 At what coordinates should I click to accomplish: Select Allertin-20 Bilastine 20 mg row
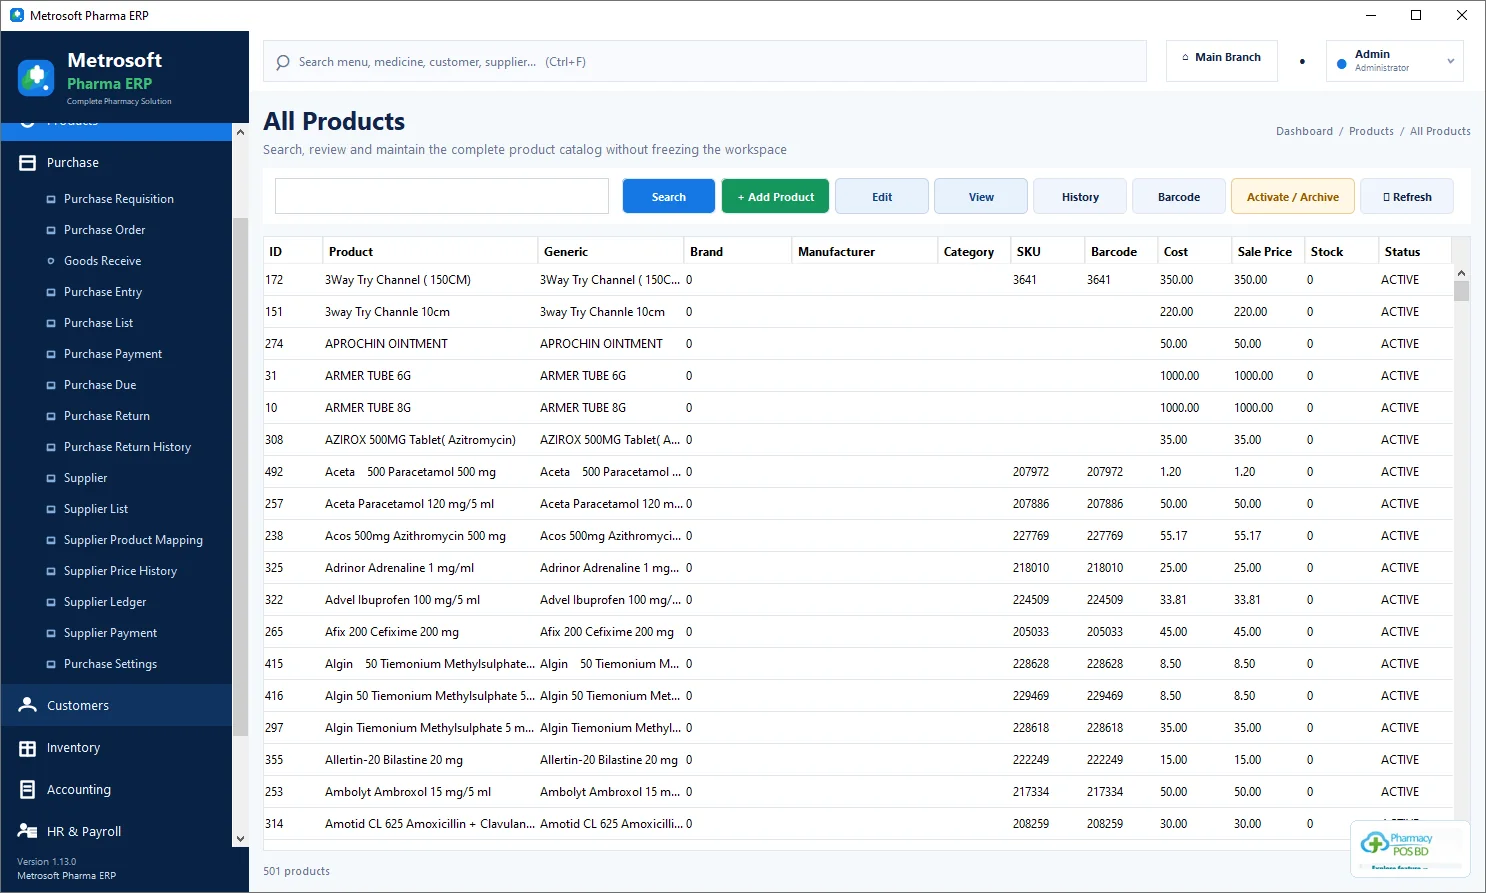858,760
